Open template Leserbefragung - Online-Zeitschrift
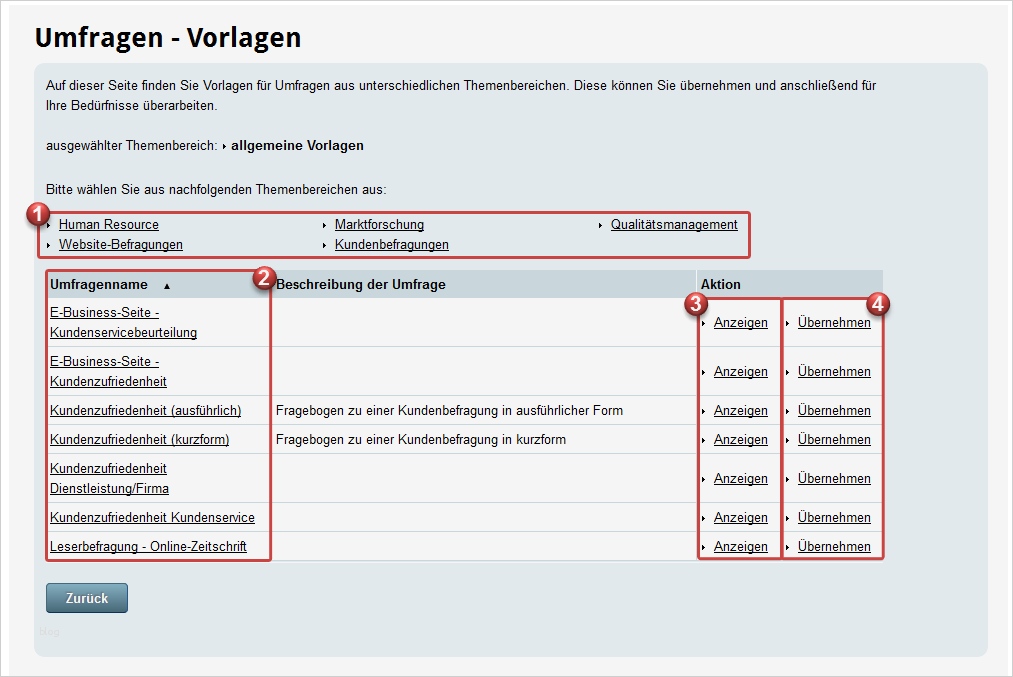The image size is (1013, 677). (150, 546)
